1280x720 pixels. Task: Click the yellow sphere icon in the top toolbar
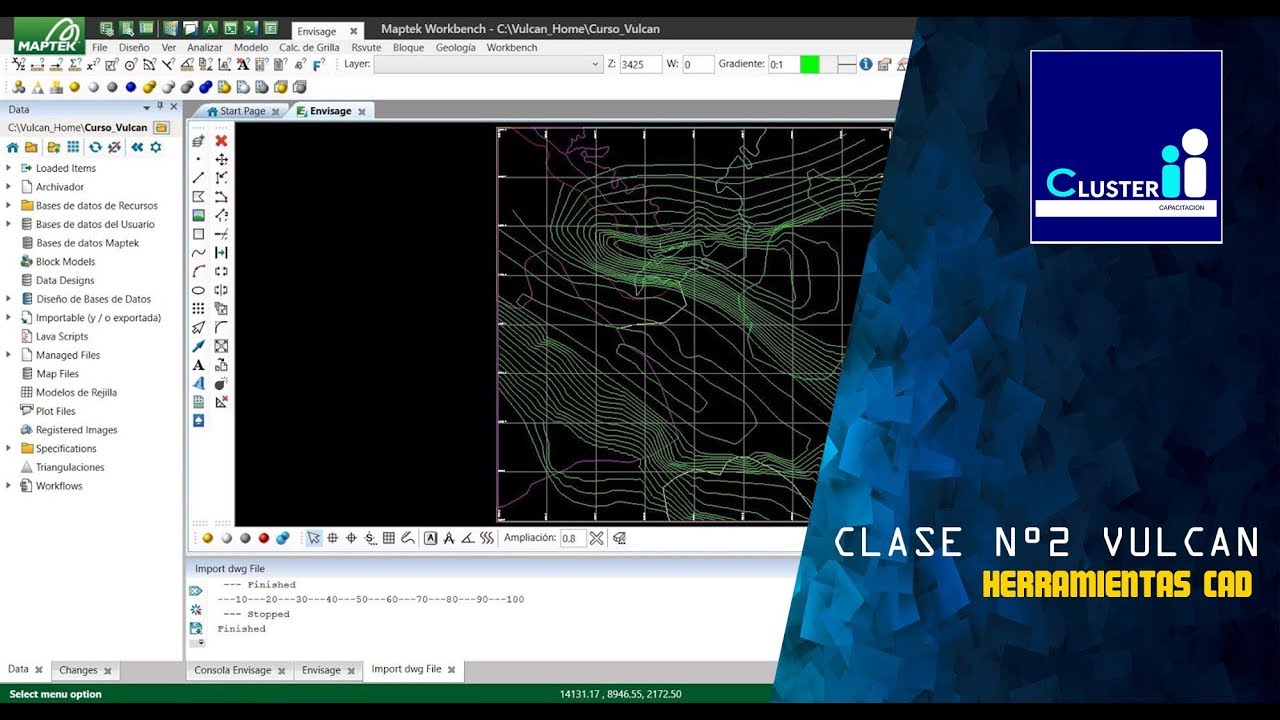74,87
